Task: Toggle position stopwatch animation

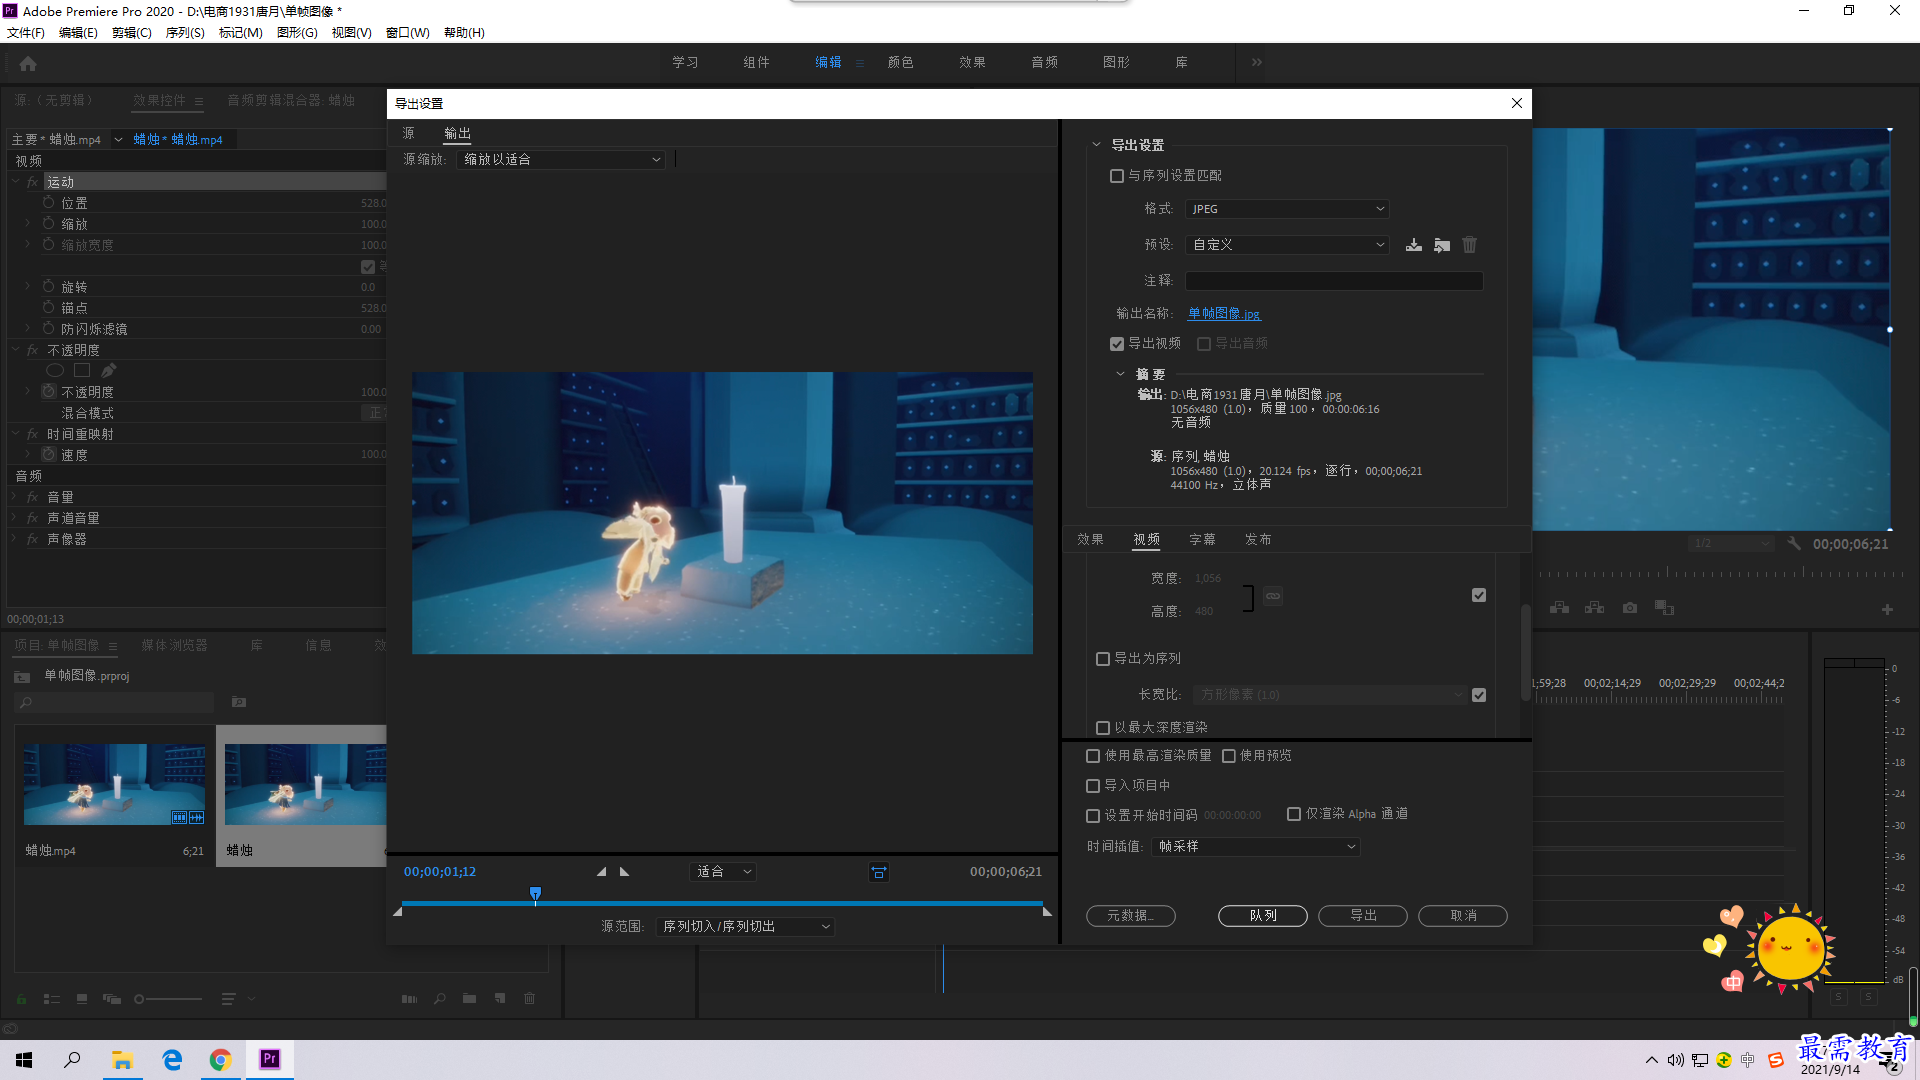Action: point(48,202)
